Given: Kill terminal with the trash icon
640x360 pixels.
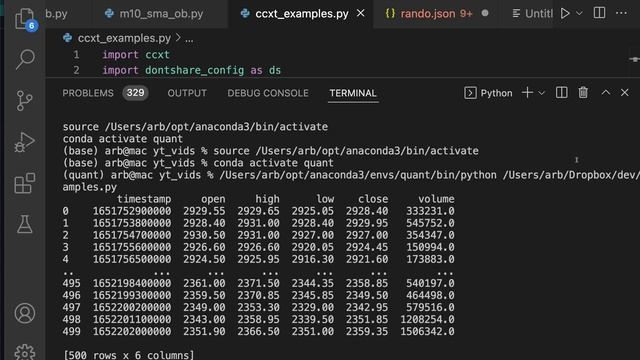Looking at the screenshot, I should [x=583, y=93].
